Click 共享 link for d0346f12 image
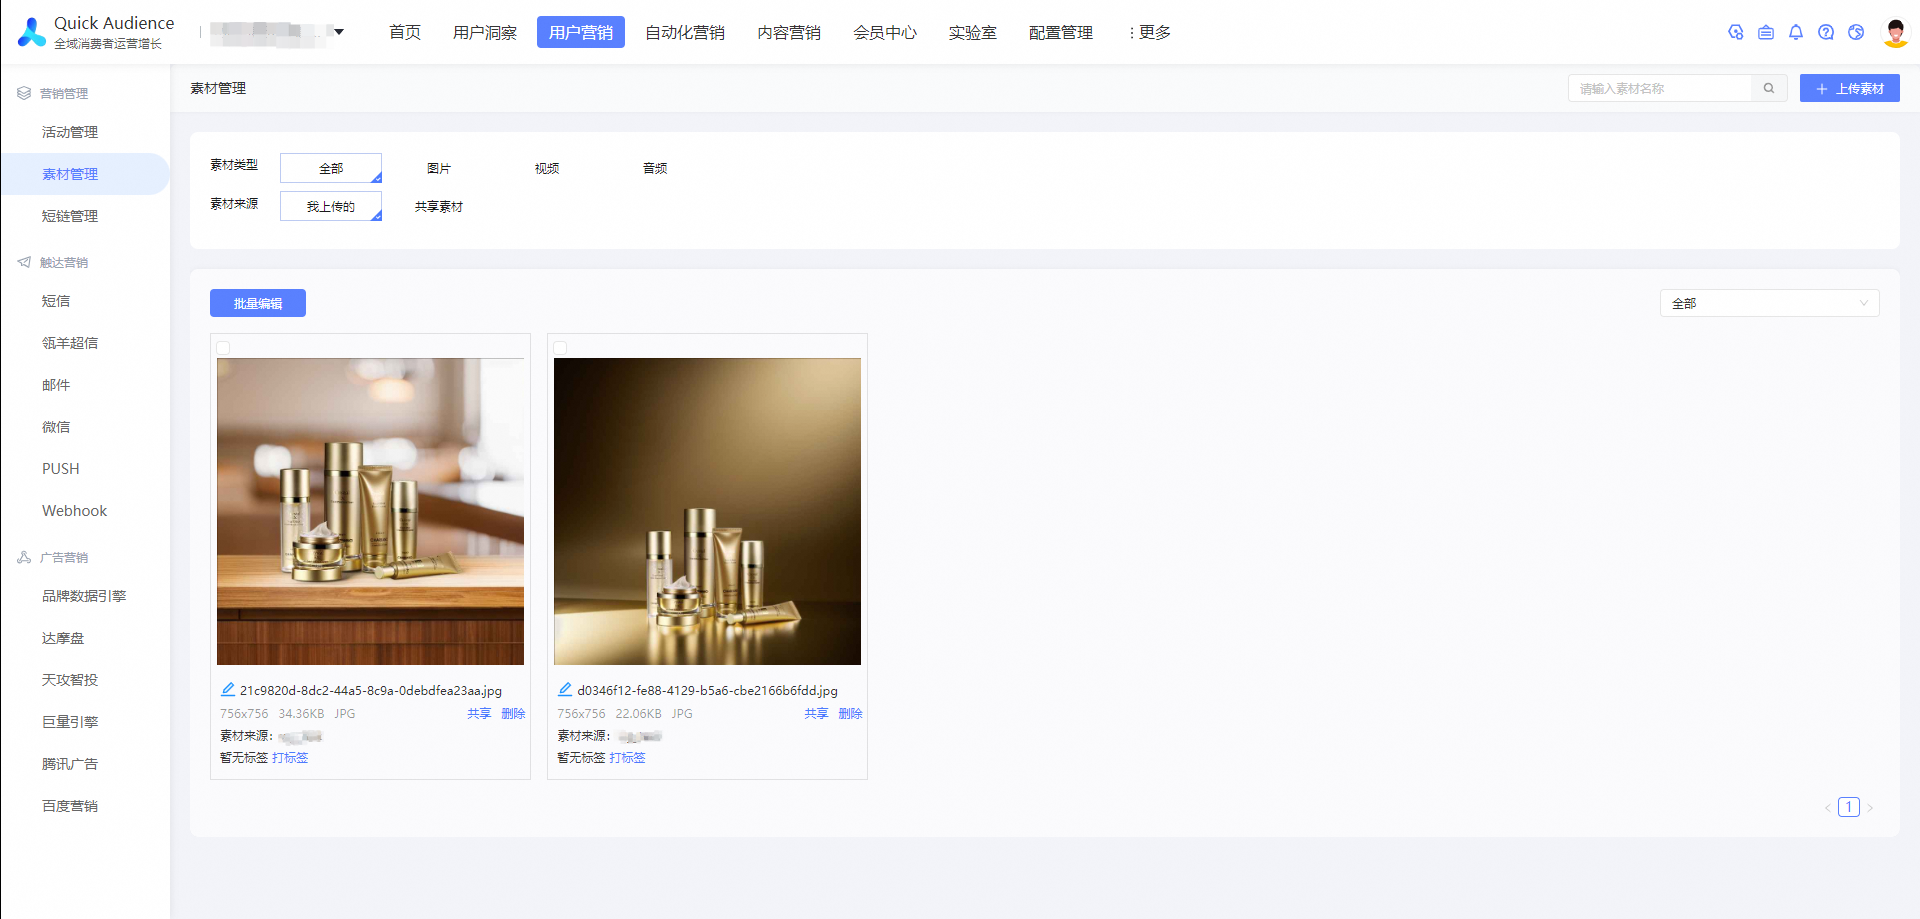1920x919 pixels. [x=816, y=713]
